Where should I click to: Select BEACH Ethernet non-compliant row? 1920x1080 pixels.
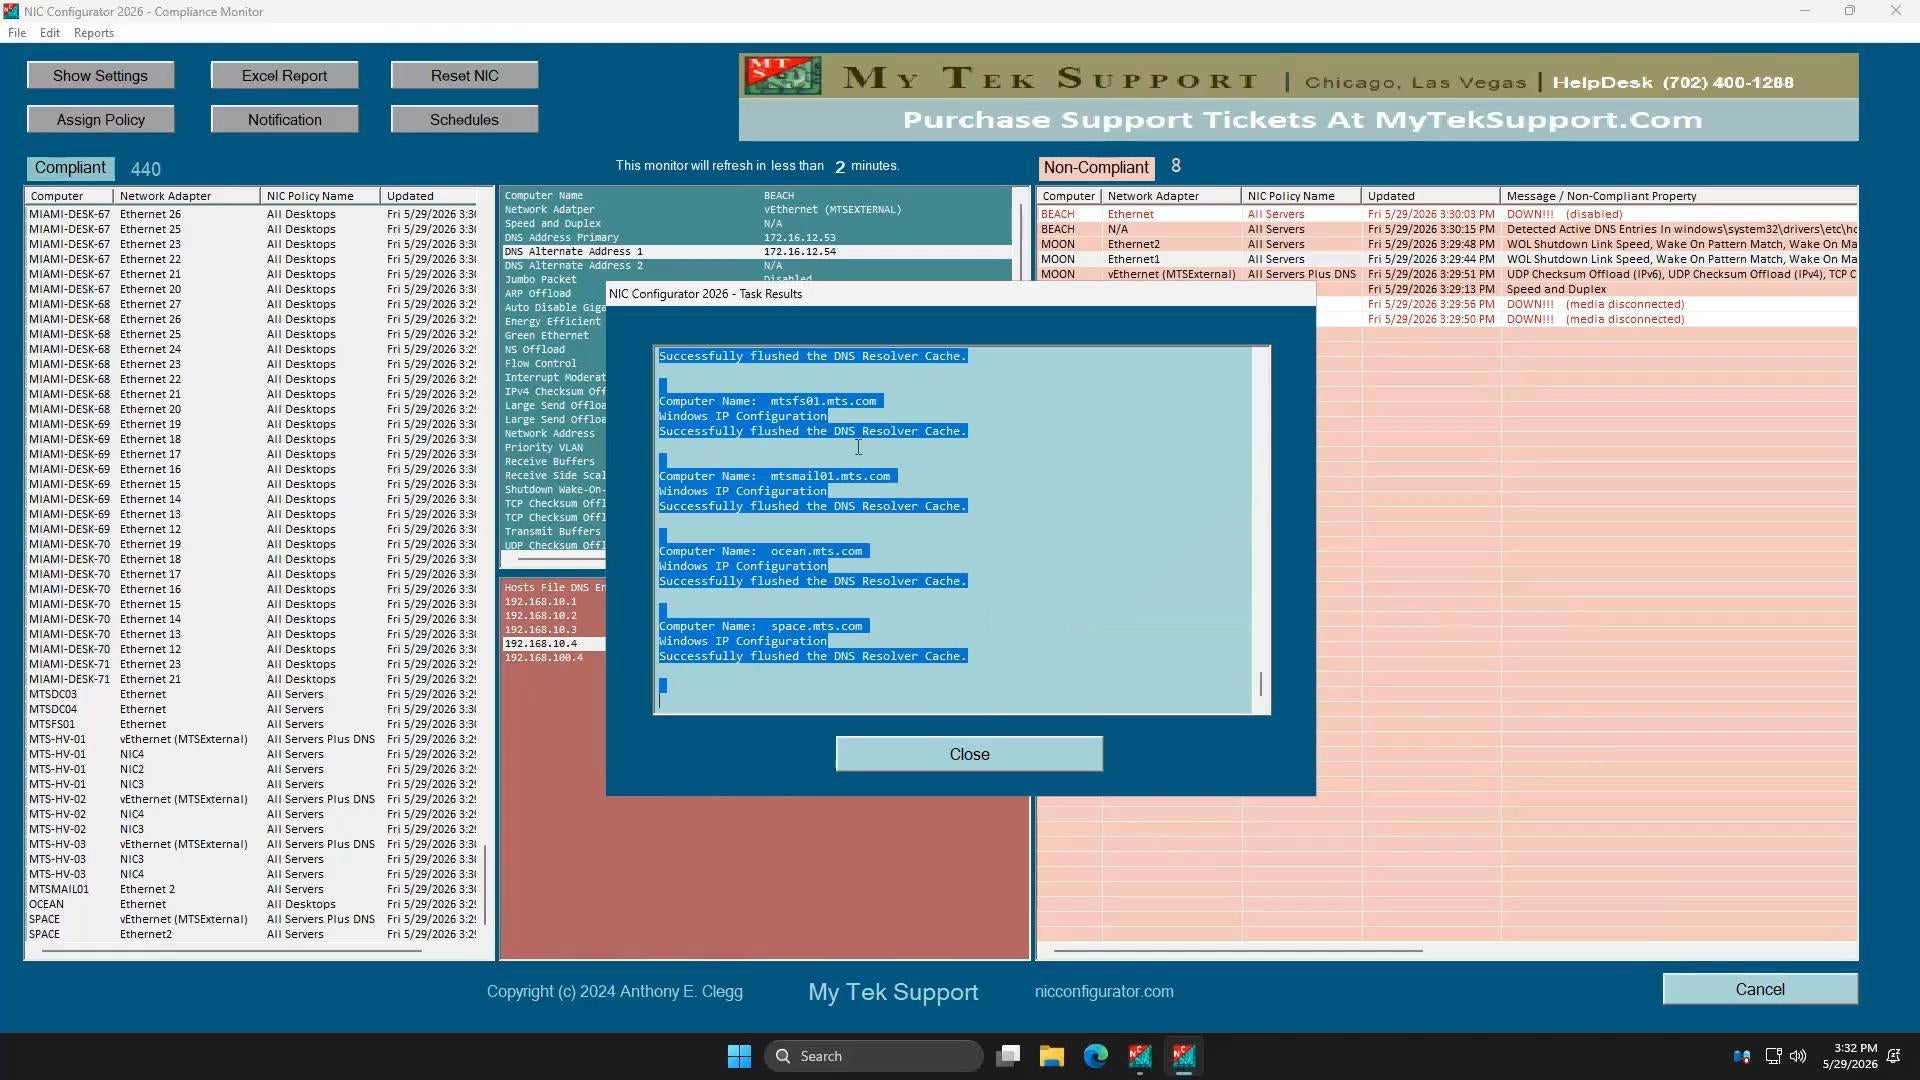[x=1447, y=214]
